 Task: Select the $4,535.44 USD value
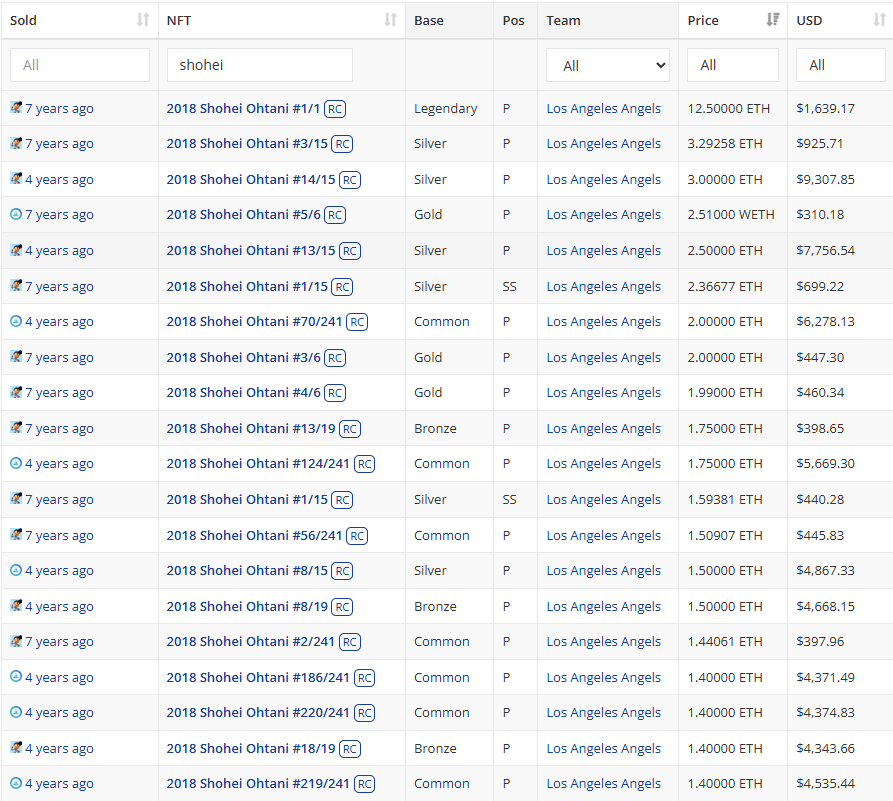825,783
